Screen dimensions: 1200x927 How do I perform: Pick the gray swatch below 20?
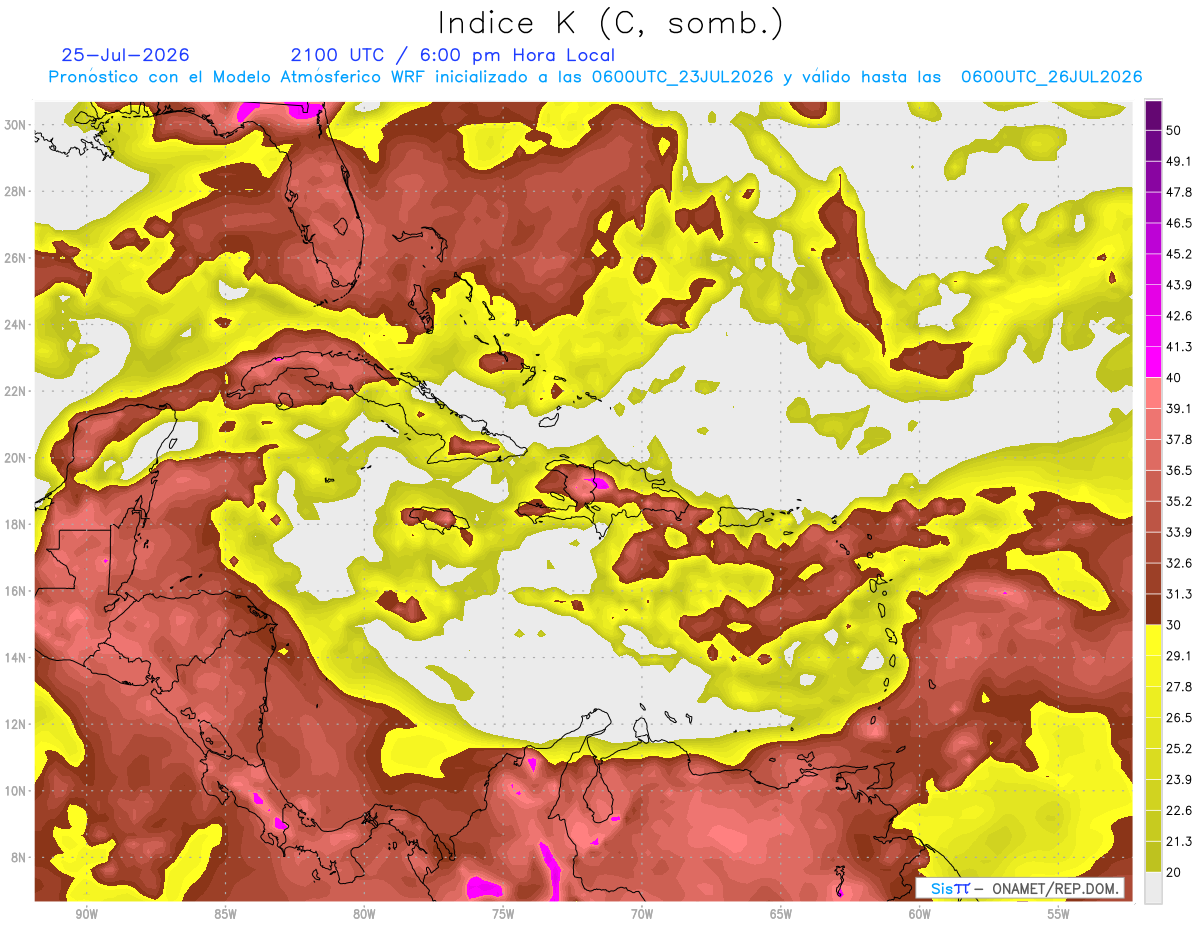tap(1153, 887)
